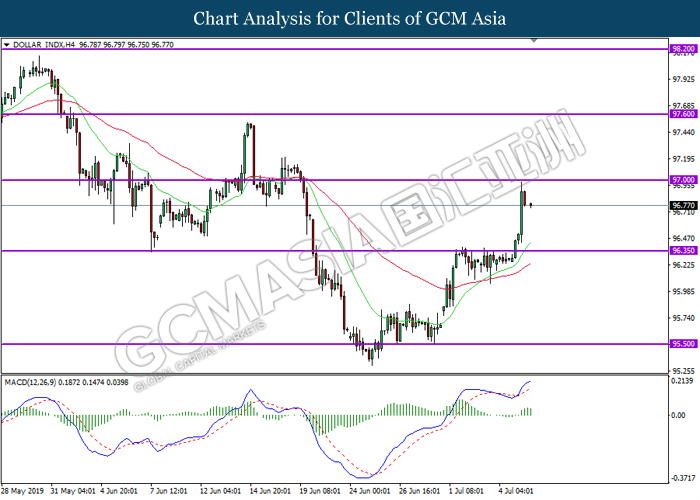700x500 pixels.
Task: Click the 31 May 04:01 time label
Action: click(x=73, y=491)
